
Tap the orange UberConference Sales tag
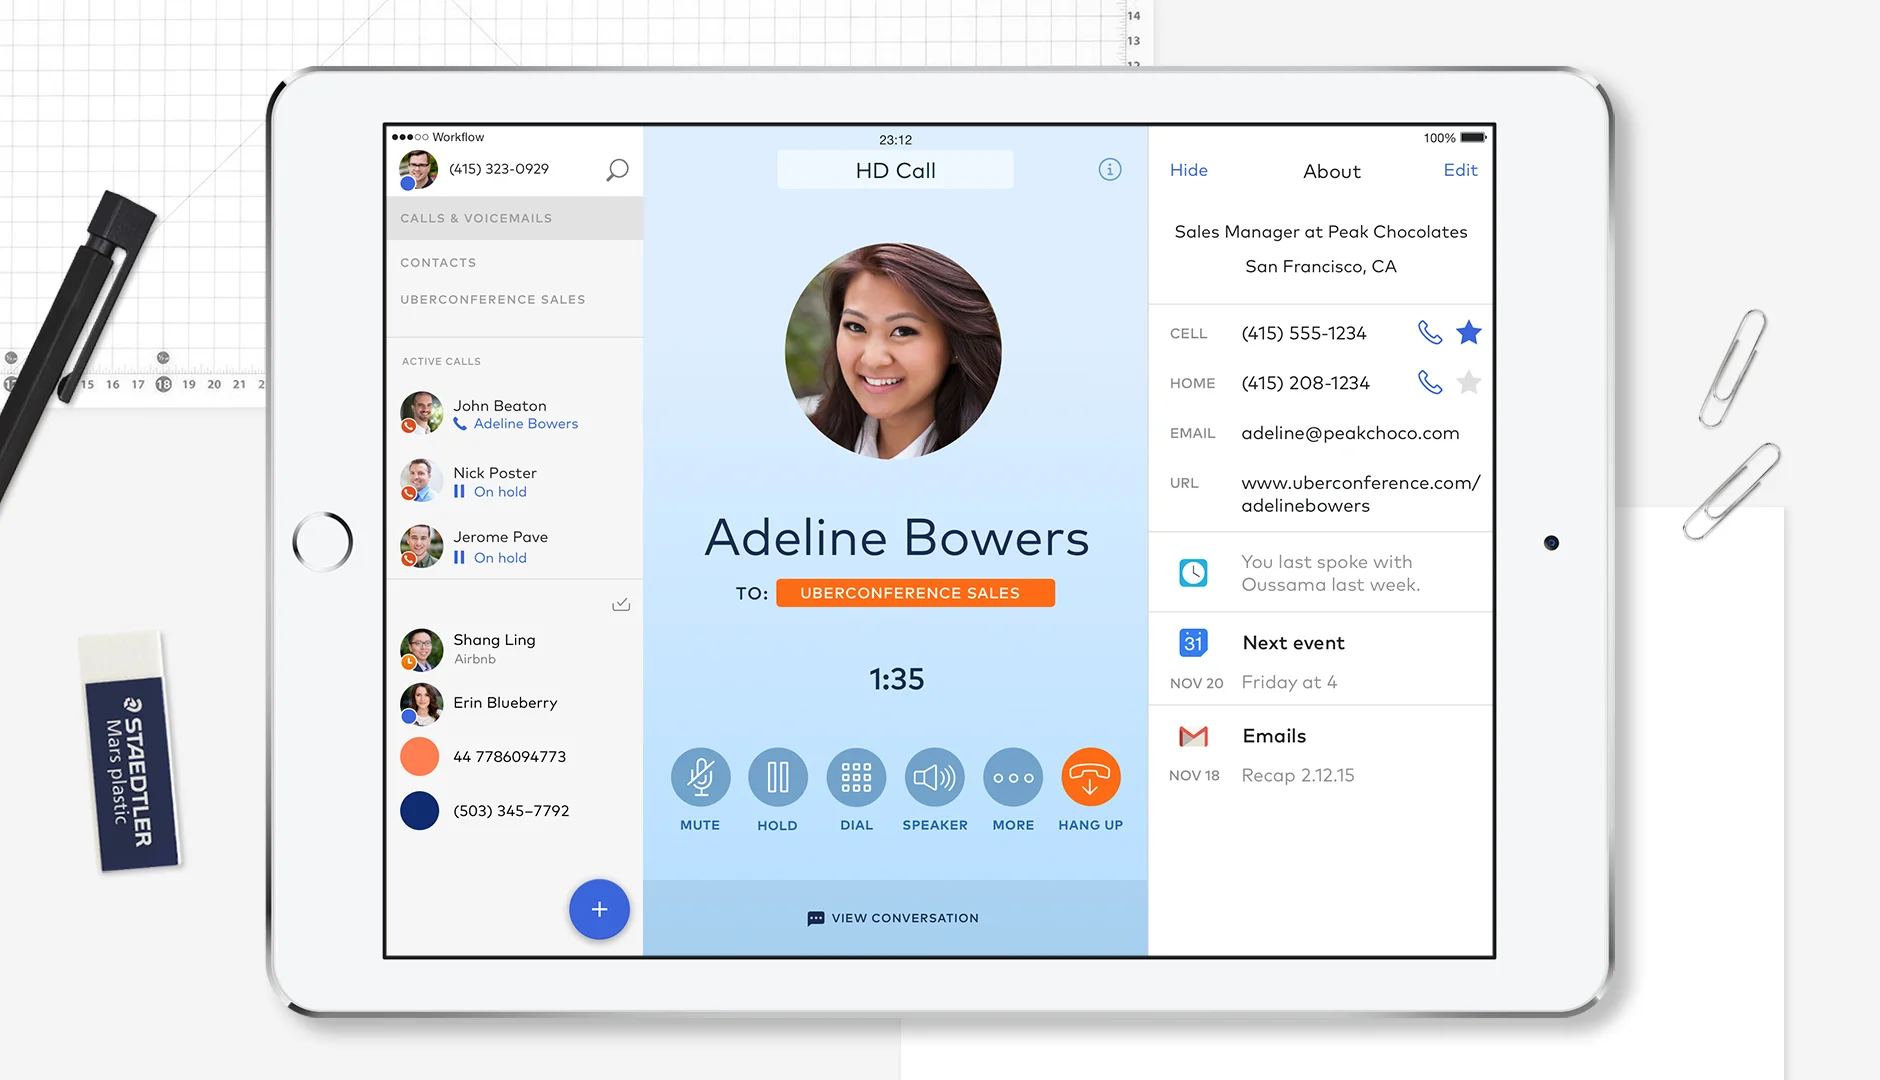point(915,593)
